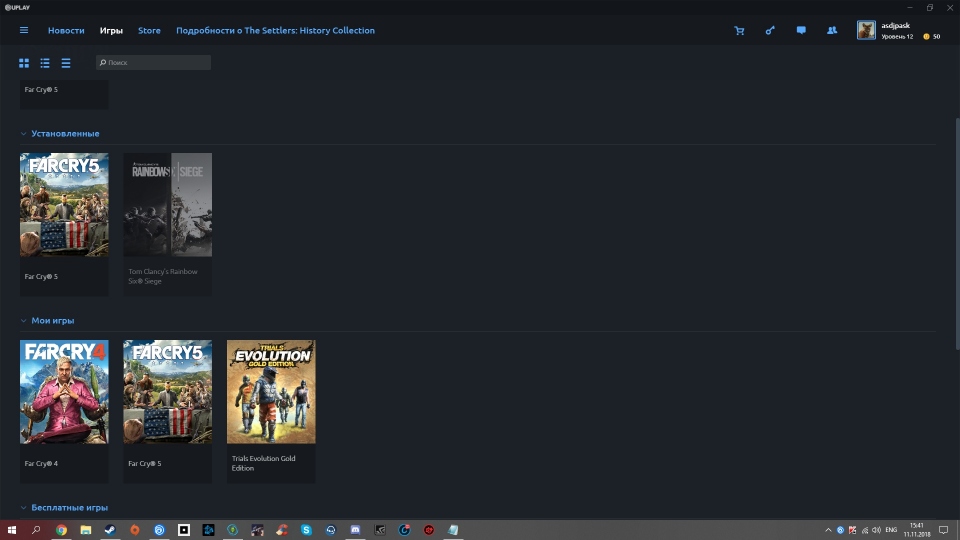Open File Explorer from the taskbar
Viewport: 960px width, 540px height.
tap(86, 530)
